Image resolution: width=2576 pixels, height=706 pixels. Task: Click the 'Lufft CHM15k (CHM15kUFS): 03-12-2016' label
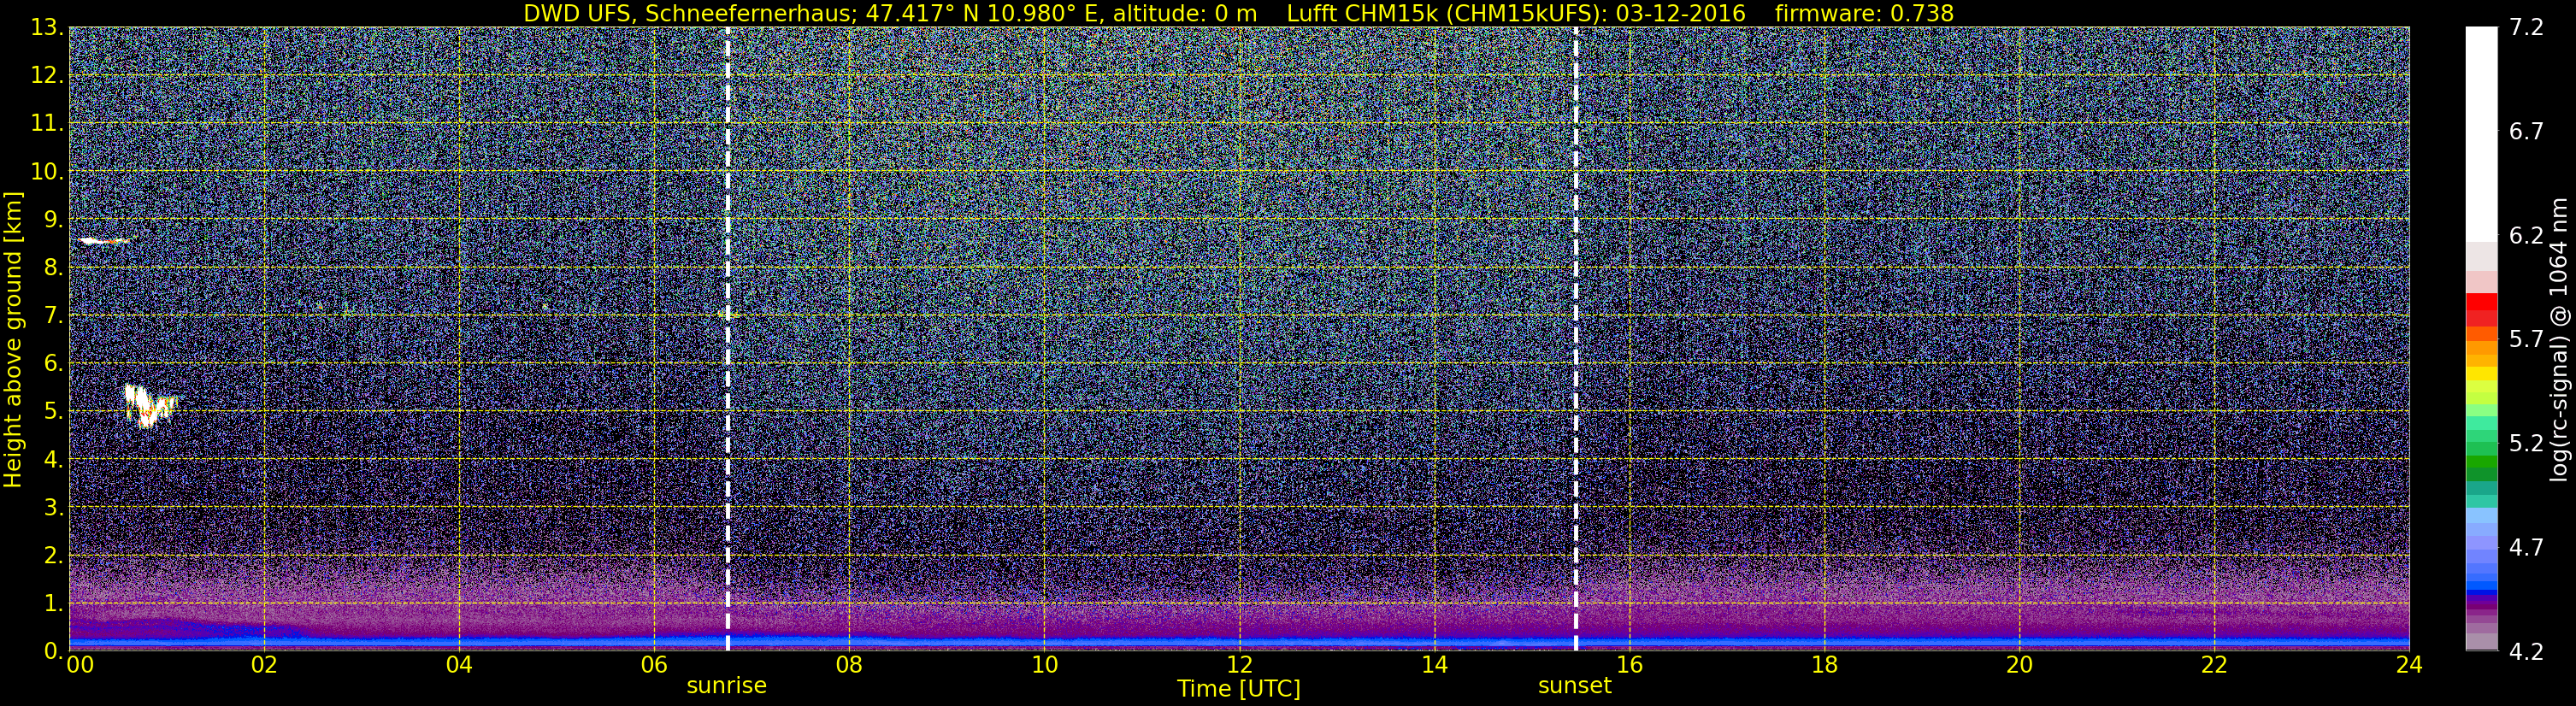click(x=1516, y=13)
